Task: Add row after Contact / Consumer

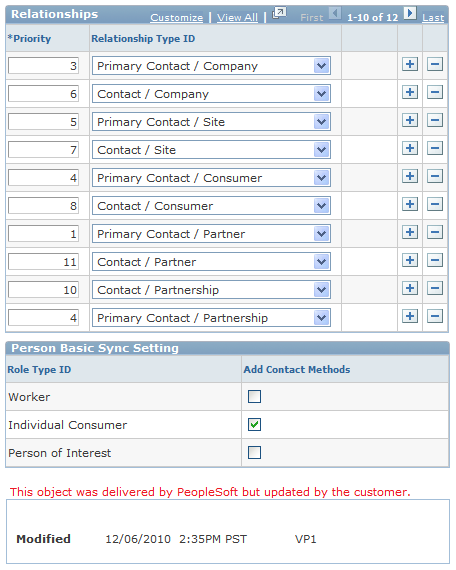Action: (410, 204)
